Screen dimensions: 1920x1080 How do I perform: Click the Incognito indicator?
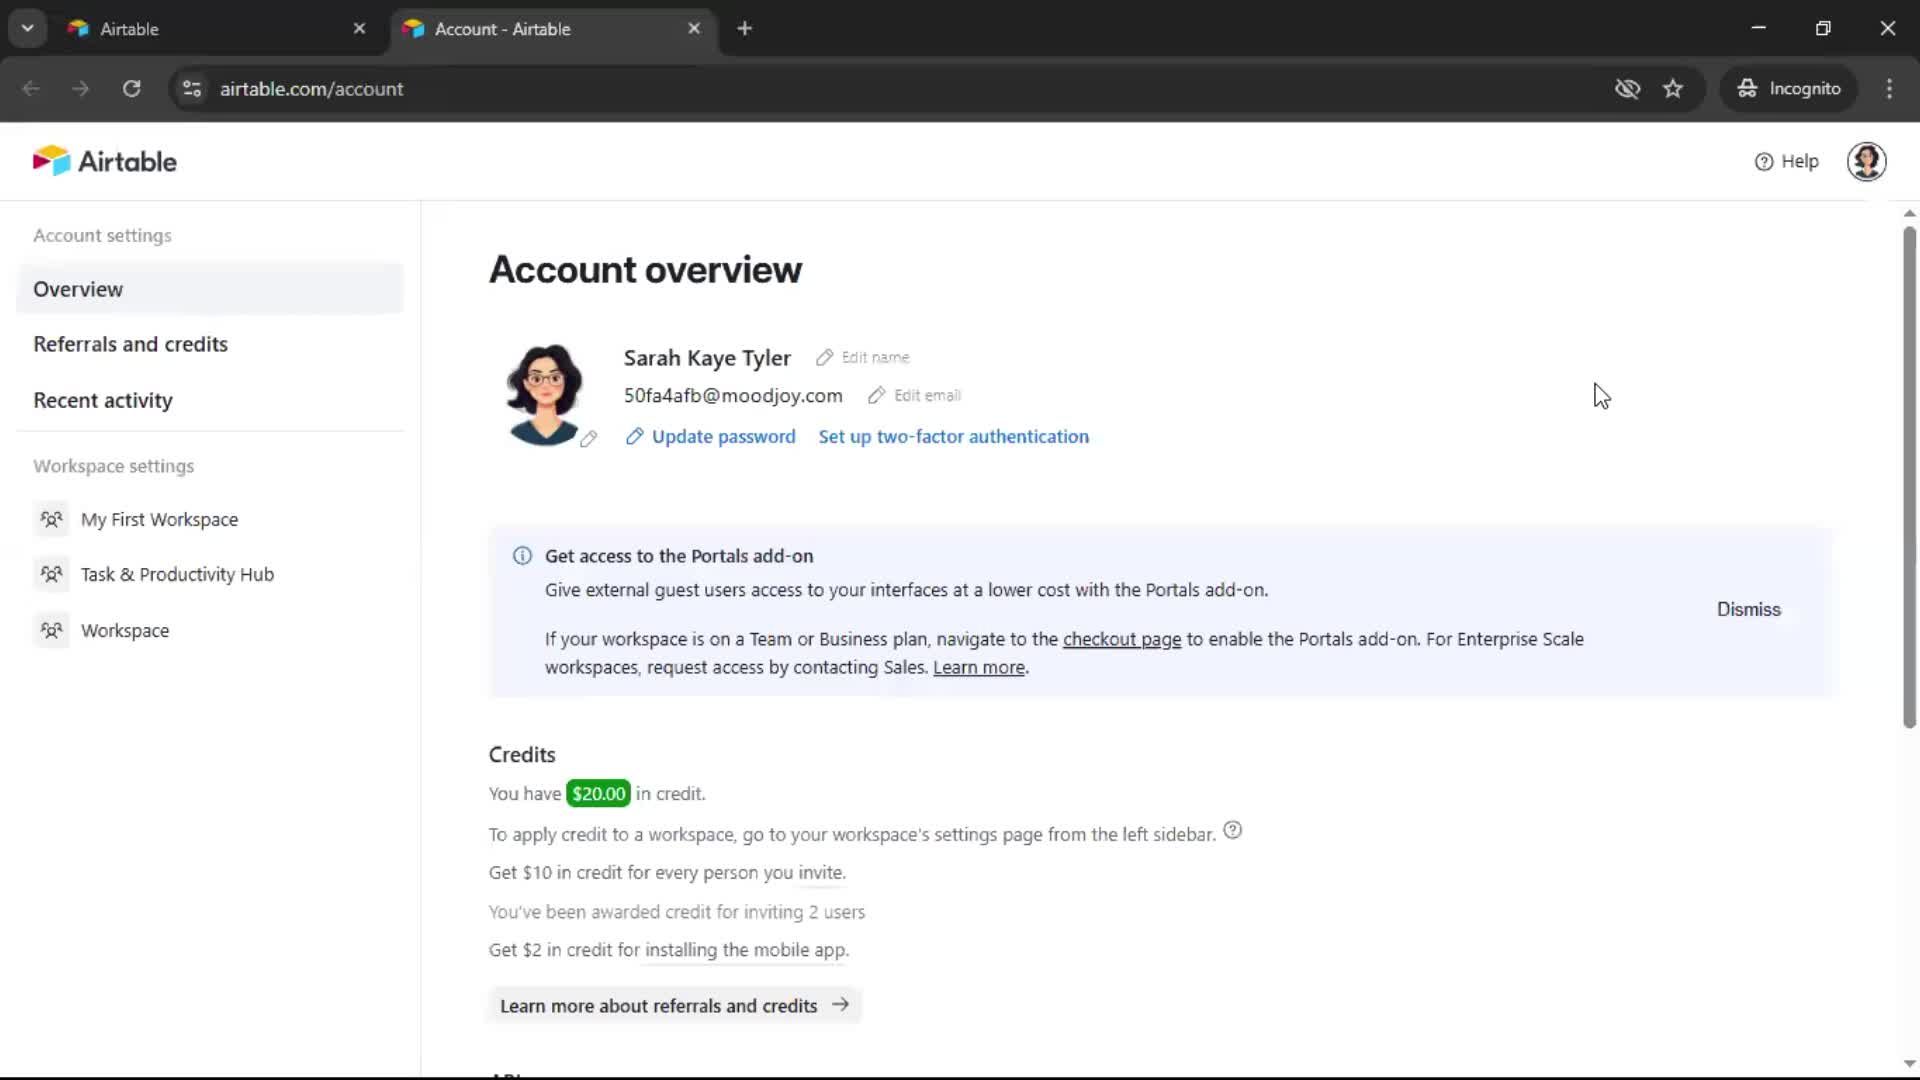click(x=1788, y=89)
